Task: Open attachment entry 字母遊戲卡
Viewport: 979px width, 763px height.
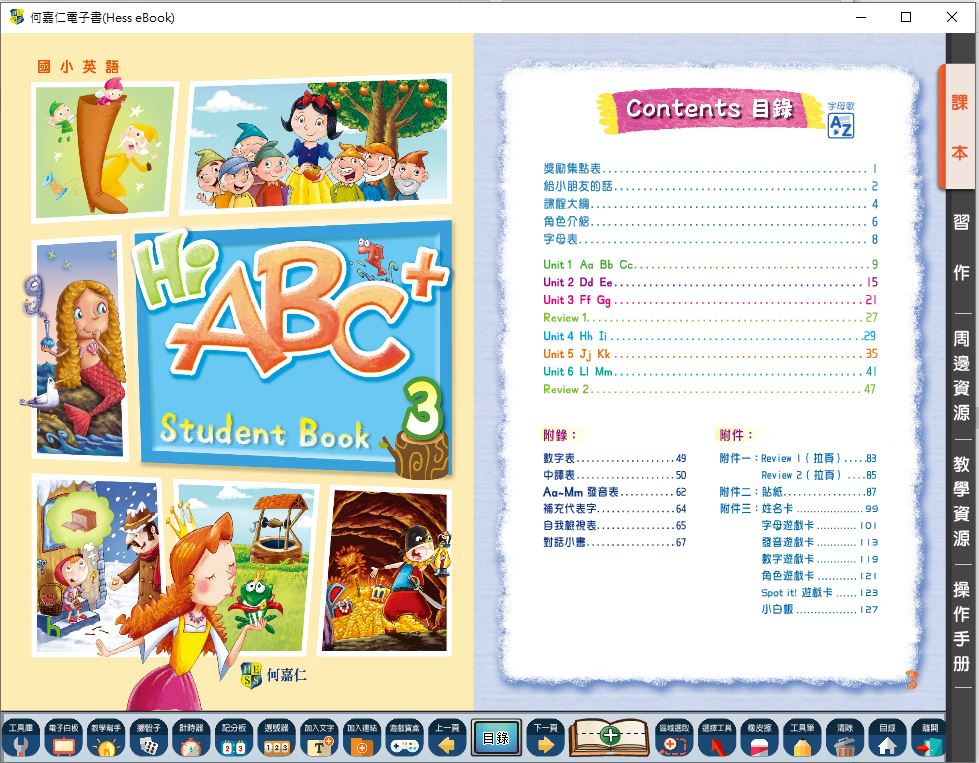Action: tap(819, 526)
